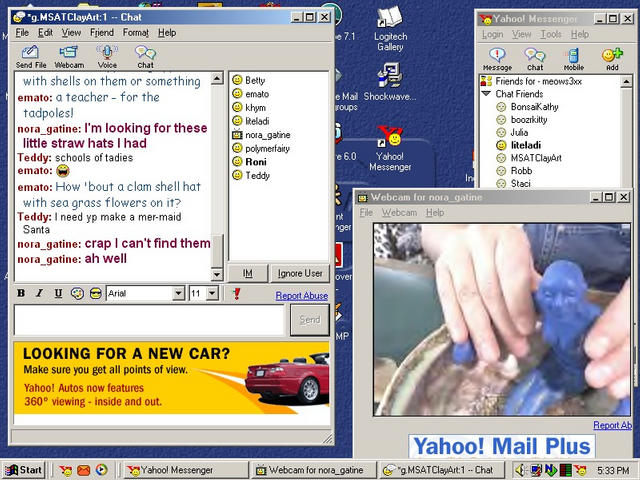Click mail envelope quick launch icon

pyautogui.click(x=83, y=470)
